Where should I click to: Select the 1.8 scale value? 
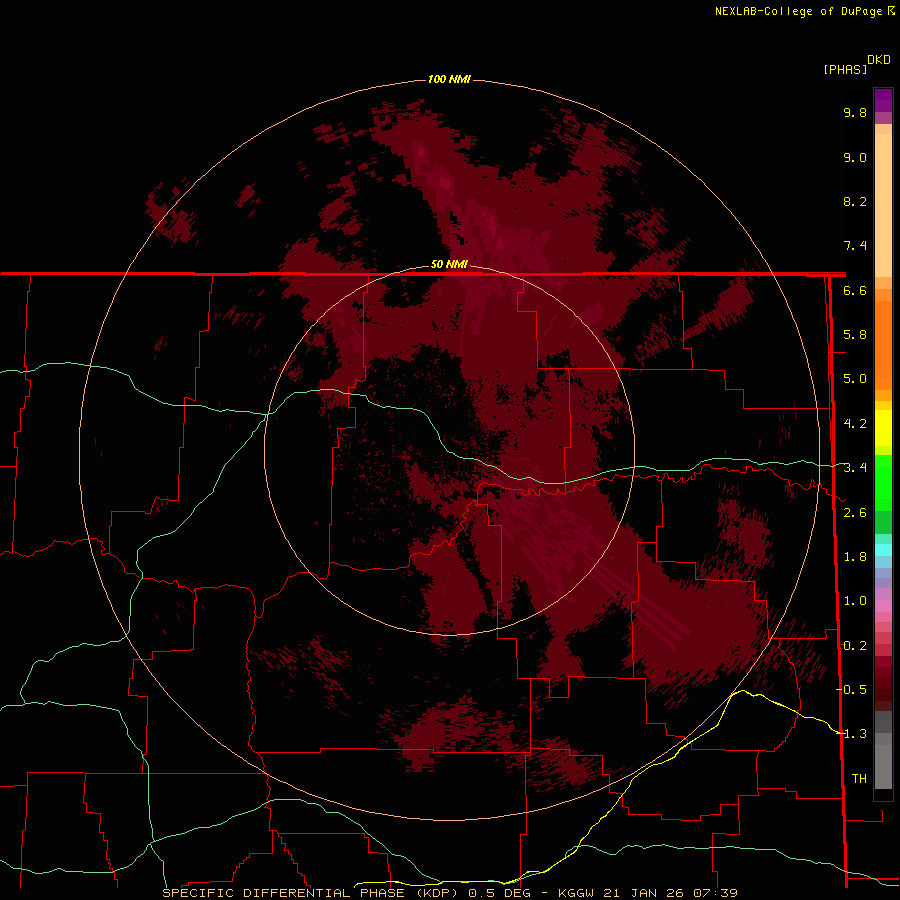(x=855, y=557)
